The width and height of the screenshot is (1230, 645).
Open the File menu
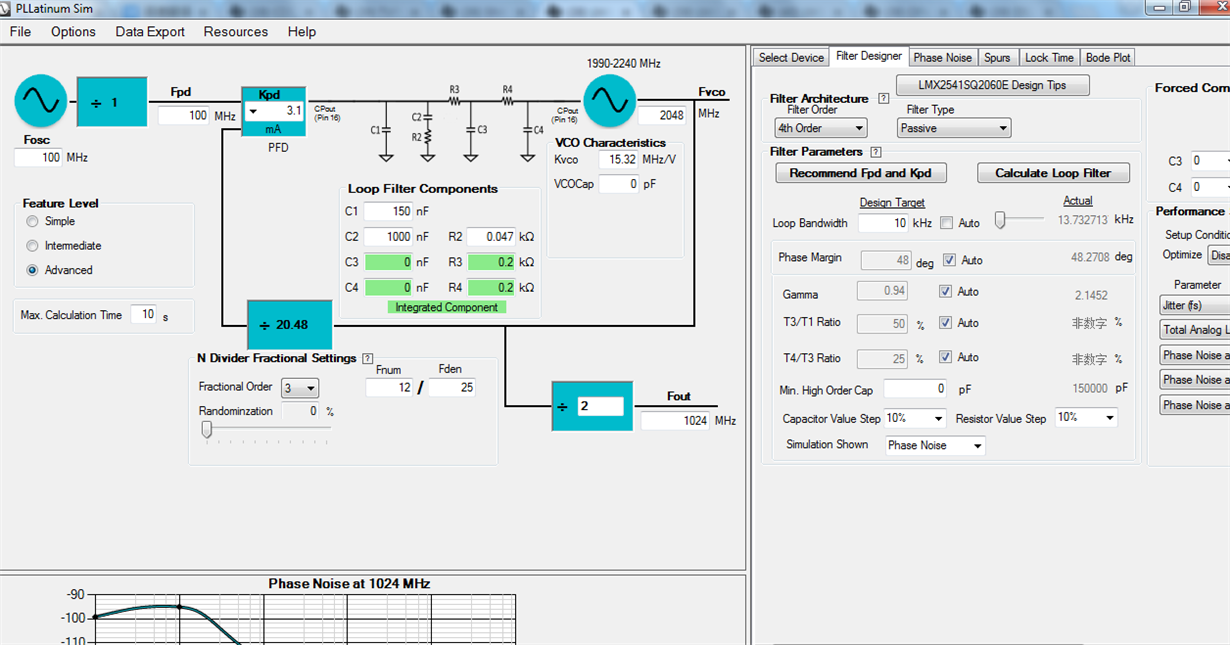point(20,32)
